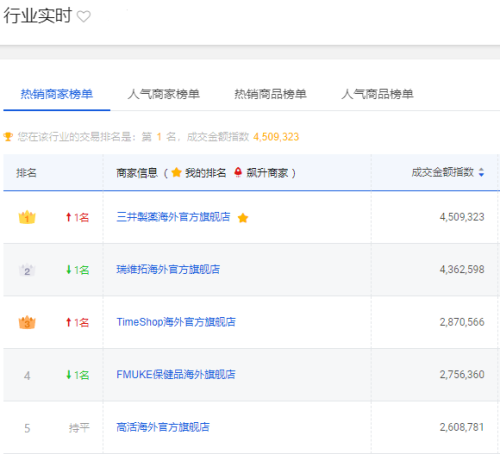500x454 pixels.
Task: Click the silver crown rank 2 icon
Action: 27,270
